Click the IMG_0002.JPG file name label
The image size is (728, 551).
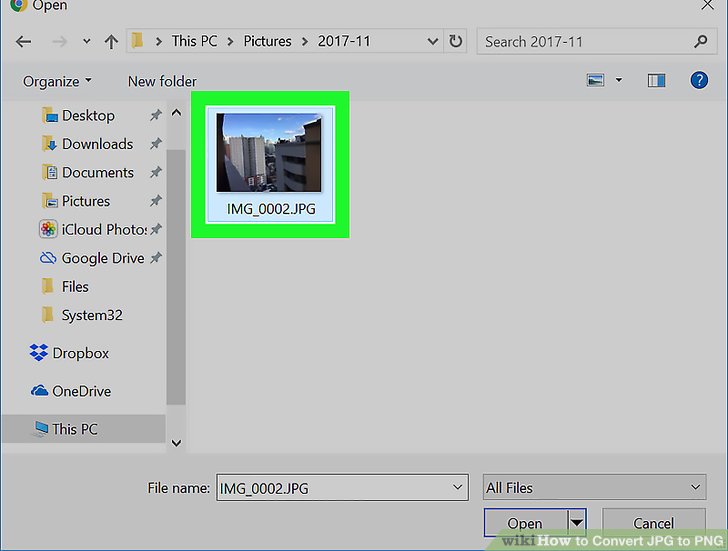coord(271,209)
